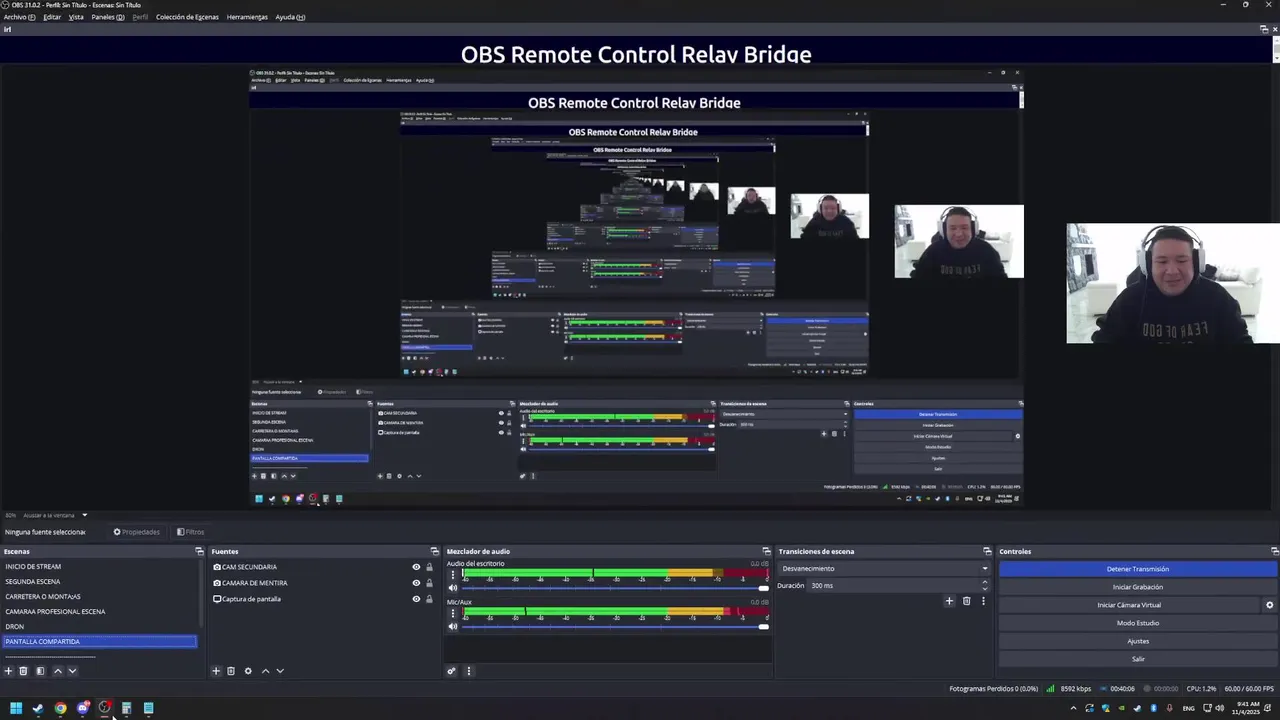1280x720 pixels.
Task: Open Audio del escritorio options three-dot menu
Action: point(453,575)
